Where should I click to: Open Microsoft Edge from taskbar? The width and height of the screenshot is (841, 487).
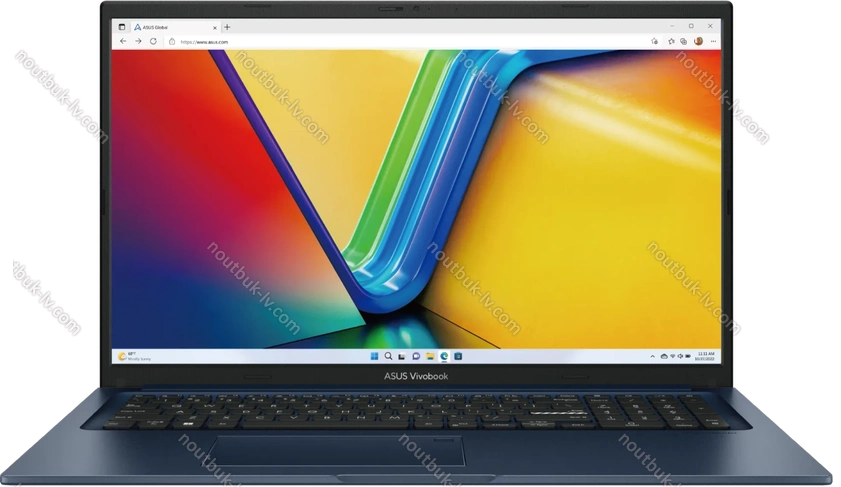[x=444, y=355]
